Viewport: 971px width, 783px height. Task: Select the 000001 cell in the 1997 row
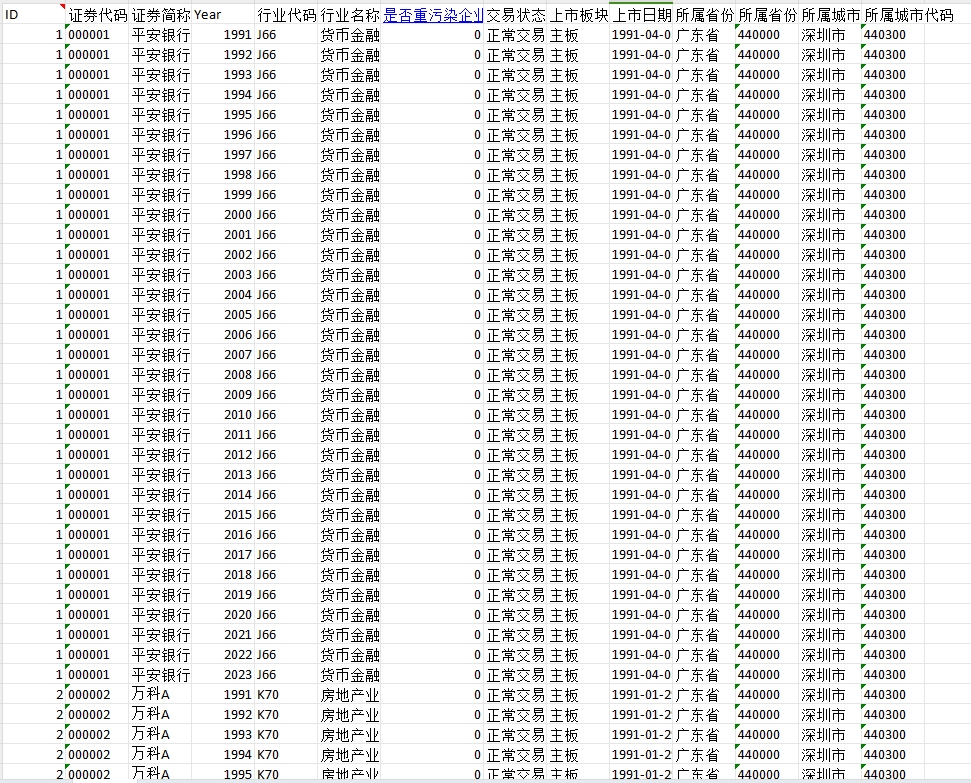97,155
